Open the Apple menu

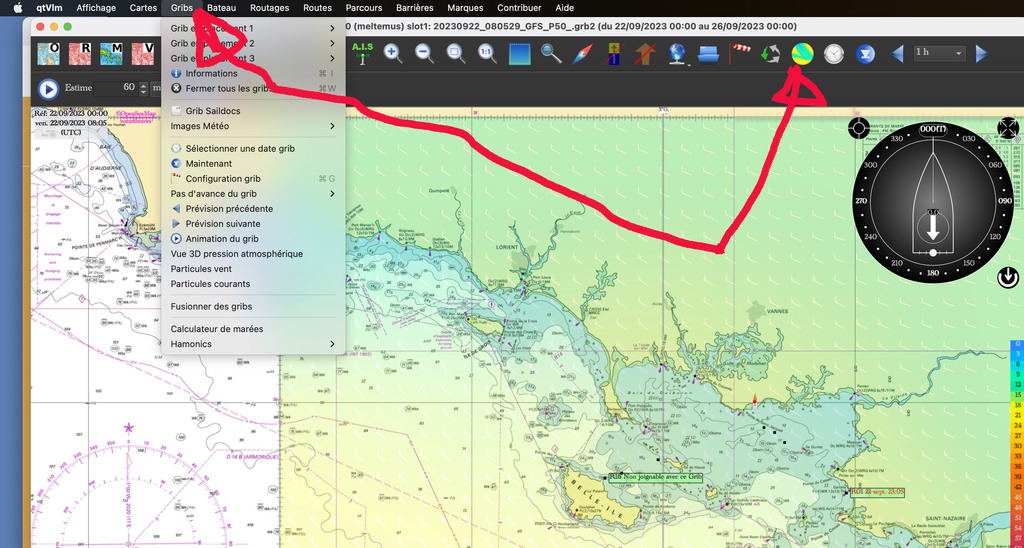(x=17, y=8)
